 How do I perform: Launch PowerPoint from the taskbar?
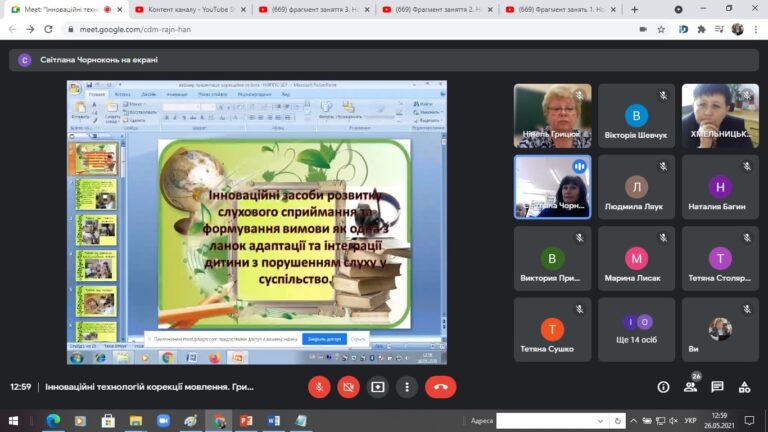tap(246, 421)
